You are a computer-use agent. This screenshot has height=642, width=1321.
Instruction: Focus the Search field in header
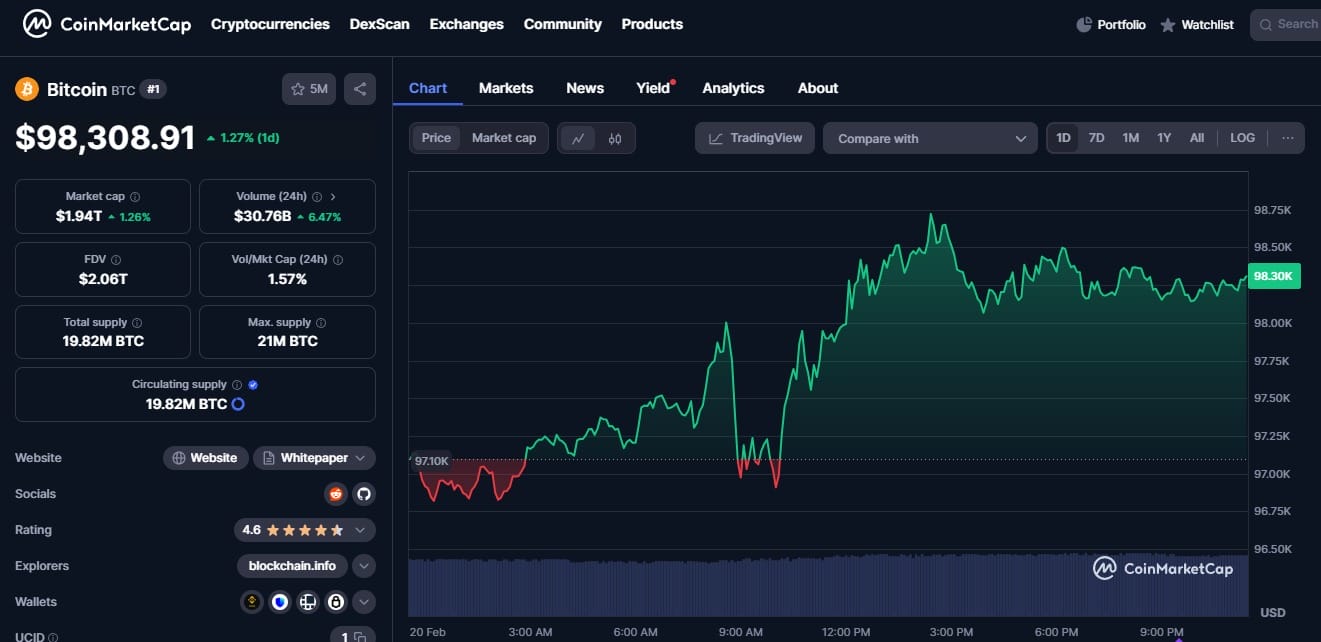[x=1286, y=24]
